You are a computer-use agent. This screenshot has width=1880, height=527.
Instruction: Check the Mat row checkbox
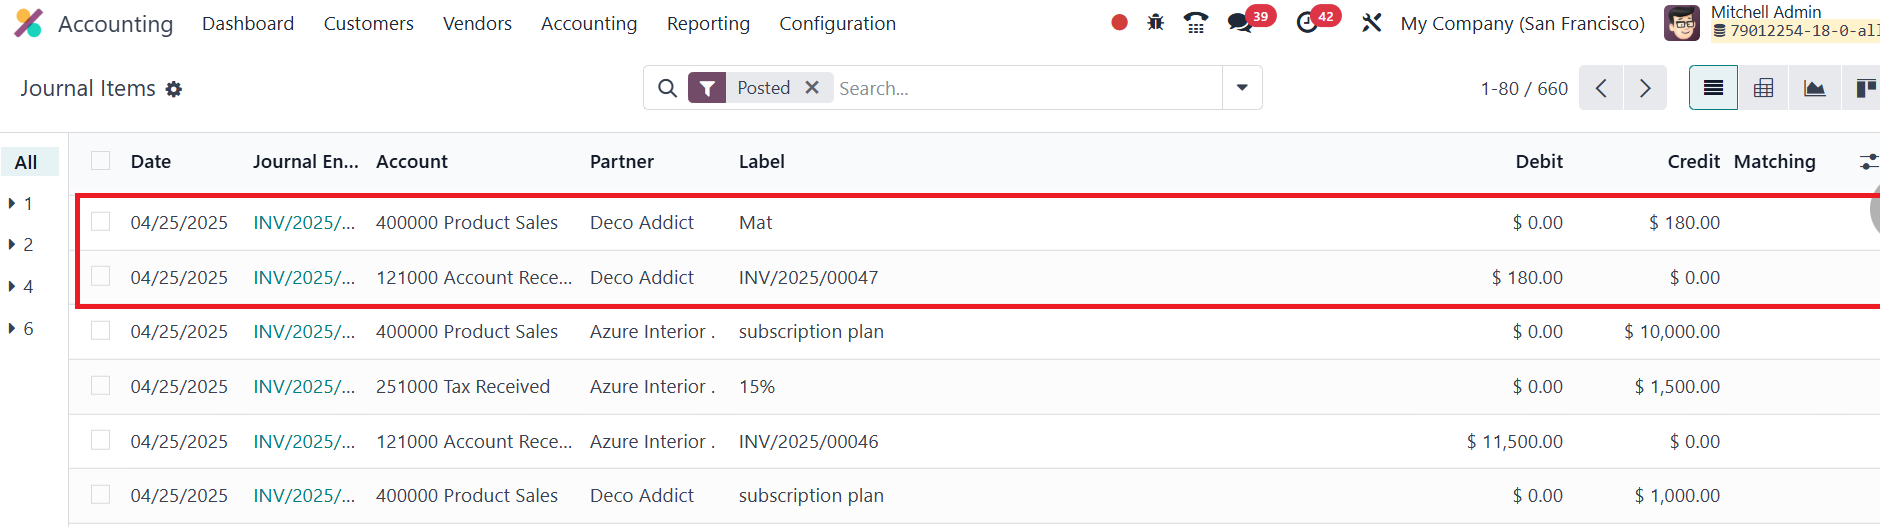(x=101, y=221)
